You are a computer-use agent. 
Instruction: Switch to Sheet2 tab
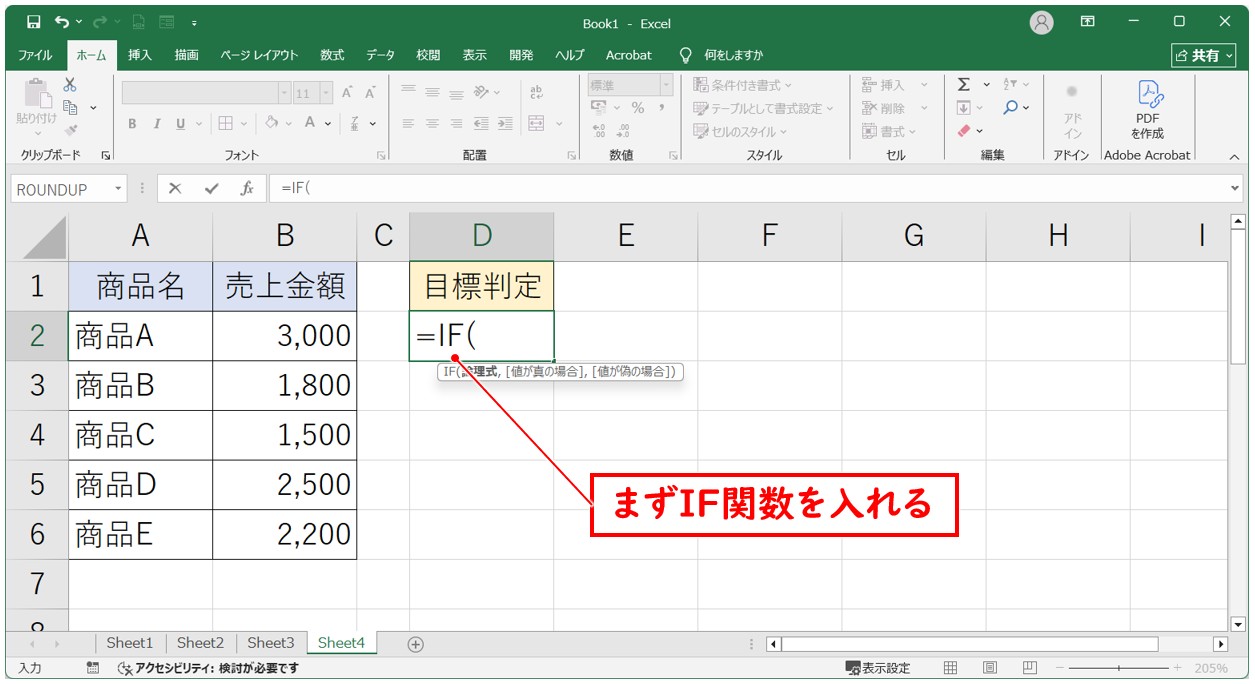click(x=200, y=643)
